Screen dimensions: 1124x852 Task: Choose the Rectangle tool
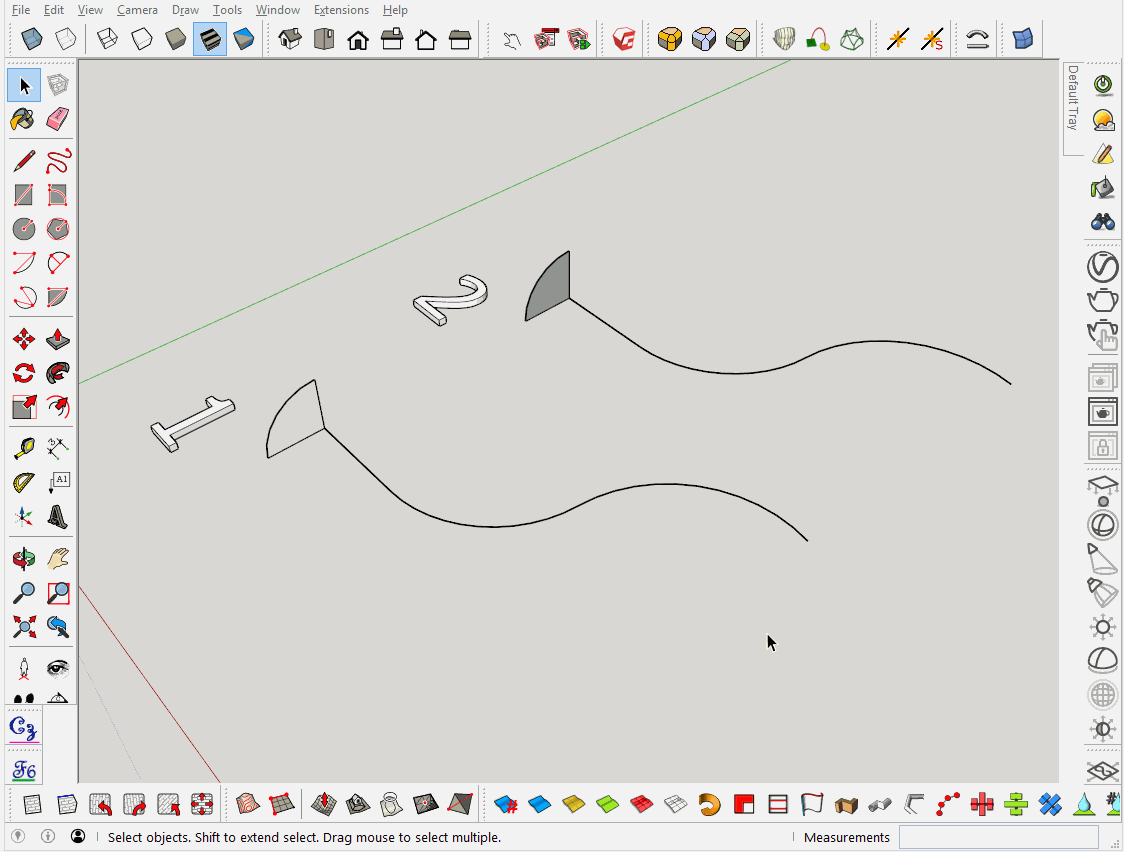click(x=24, y=195)
